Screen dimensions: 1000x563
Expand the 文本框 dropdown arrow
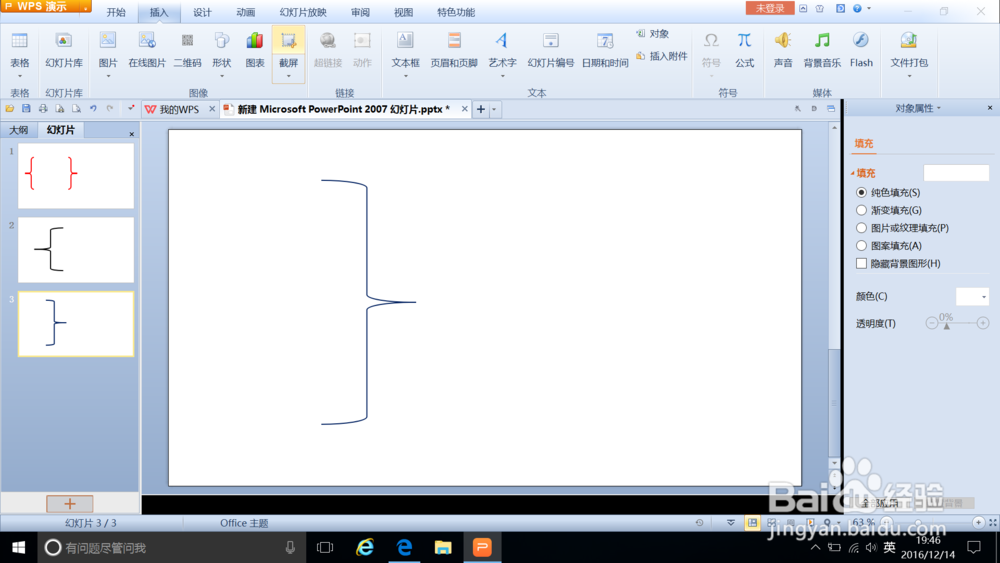(406, 77)
